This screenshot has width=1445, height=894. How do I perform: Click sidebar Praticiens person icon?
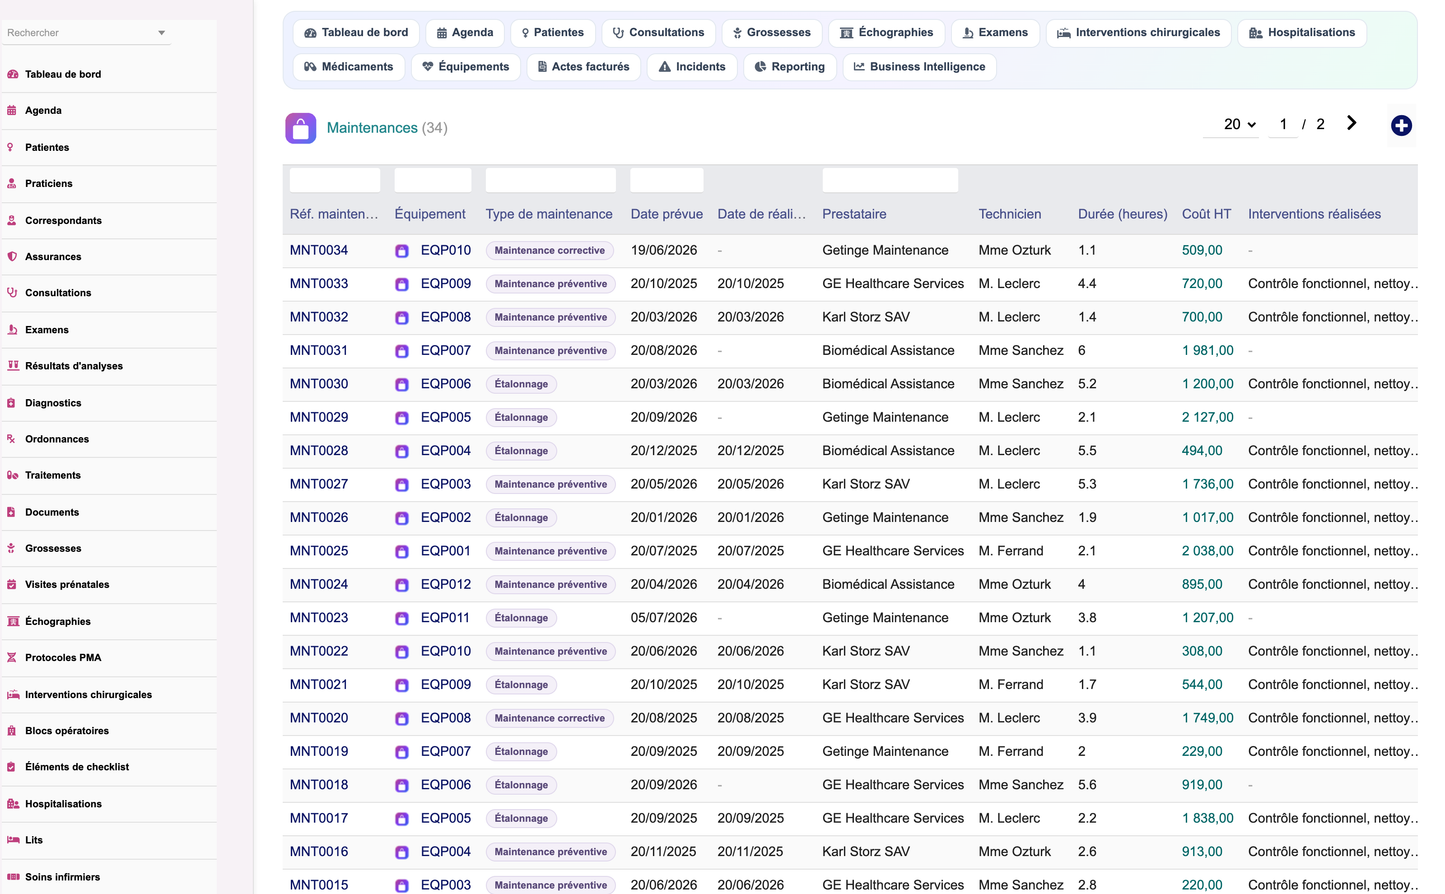point(12,184)
